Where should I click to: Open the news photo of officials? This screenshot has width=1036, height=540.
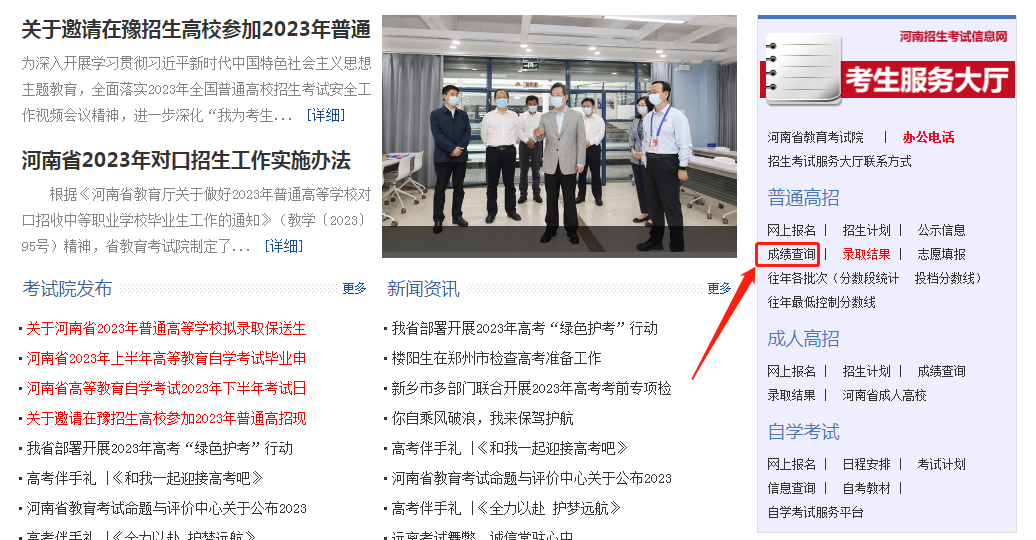point(559,136)
